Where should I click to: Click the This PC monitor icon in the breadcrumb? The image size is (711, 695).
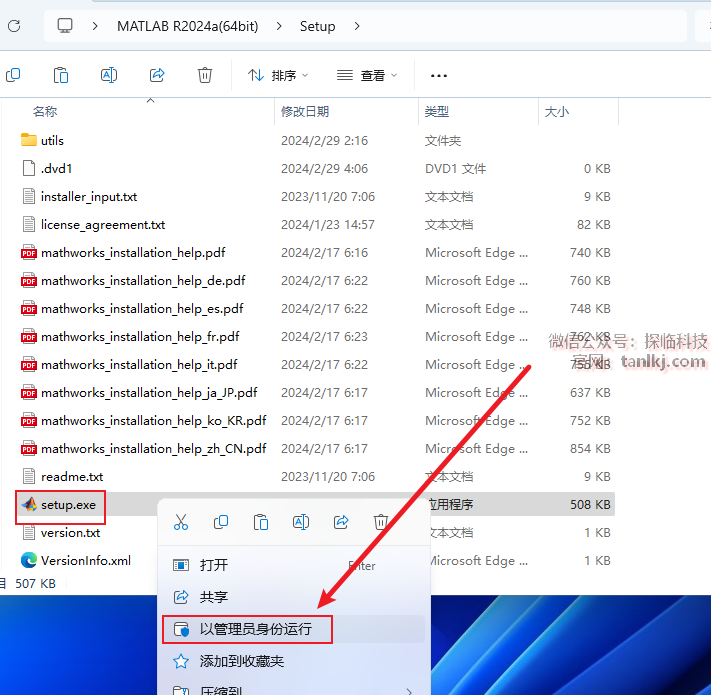pyautogui.click(x=65, y=26)
